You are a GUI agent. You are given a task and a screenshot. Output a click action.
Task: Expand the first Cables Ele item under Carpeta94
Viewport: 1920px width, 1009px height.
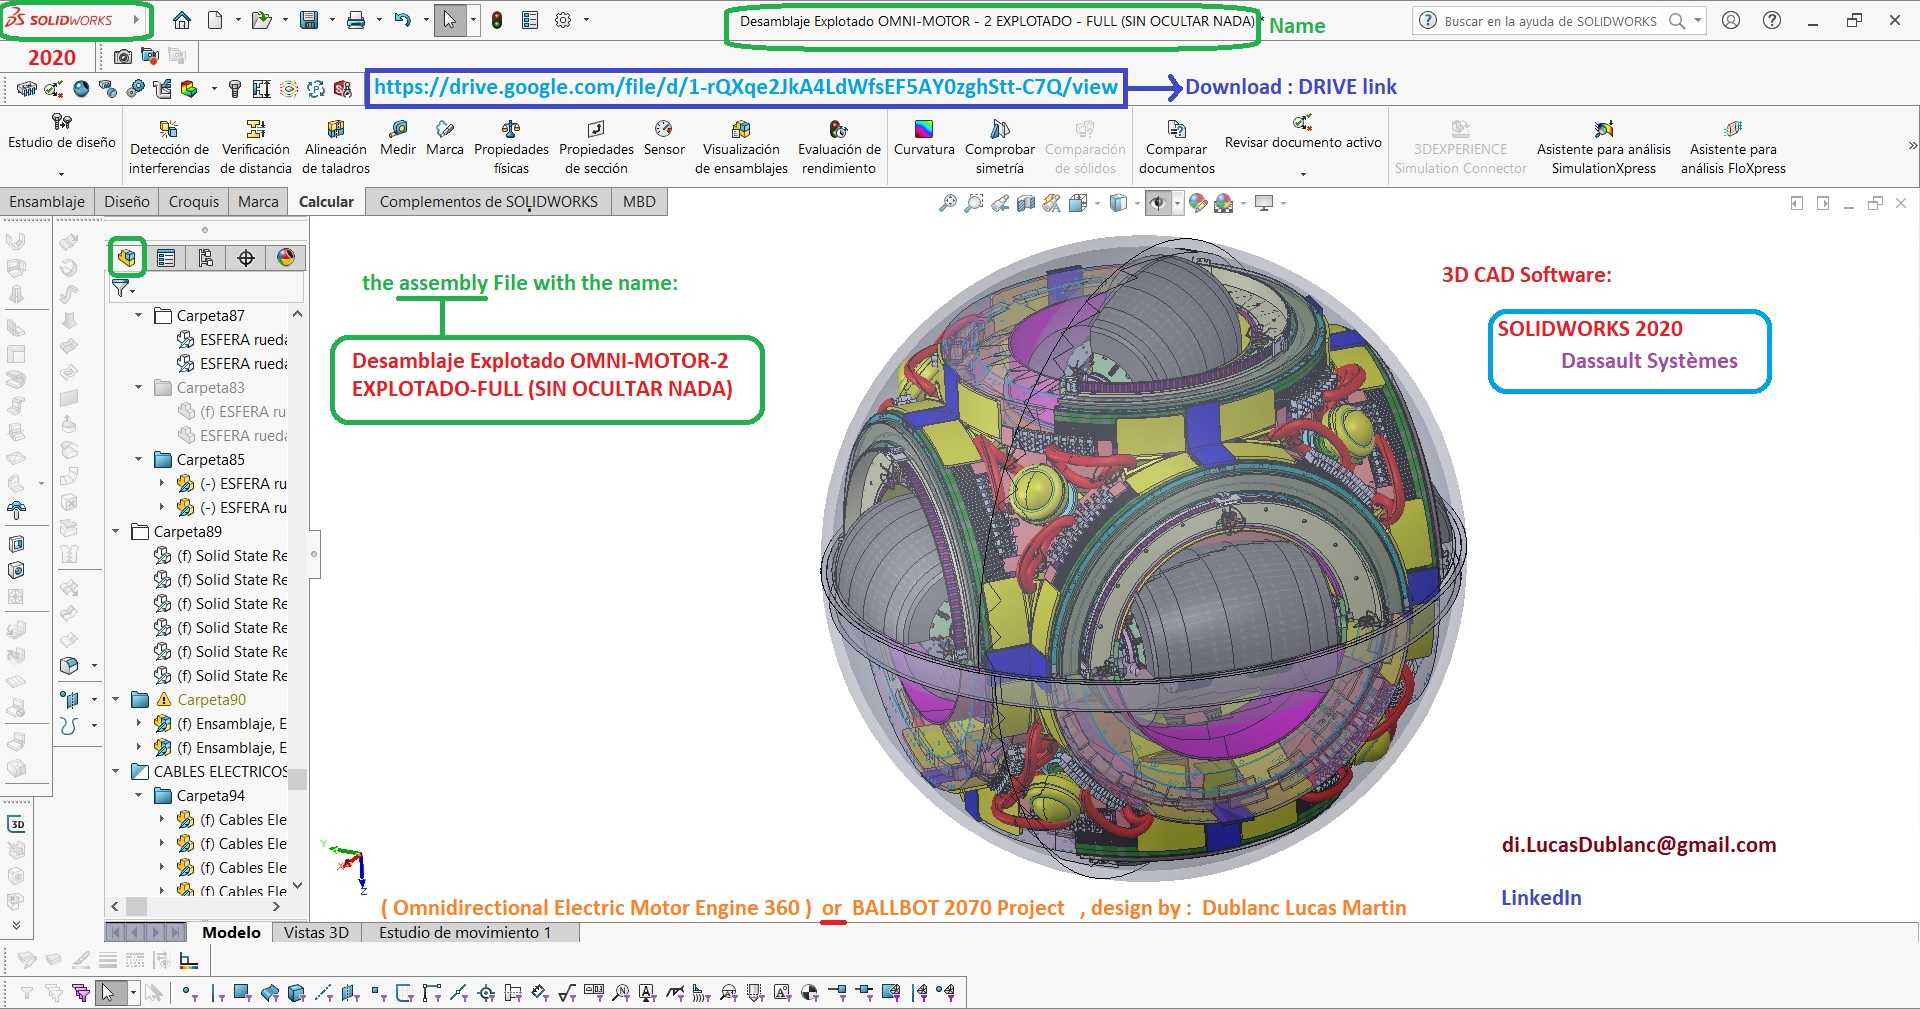pos(162,820)
